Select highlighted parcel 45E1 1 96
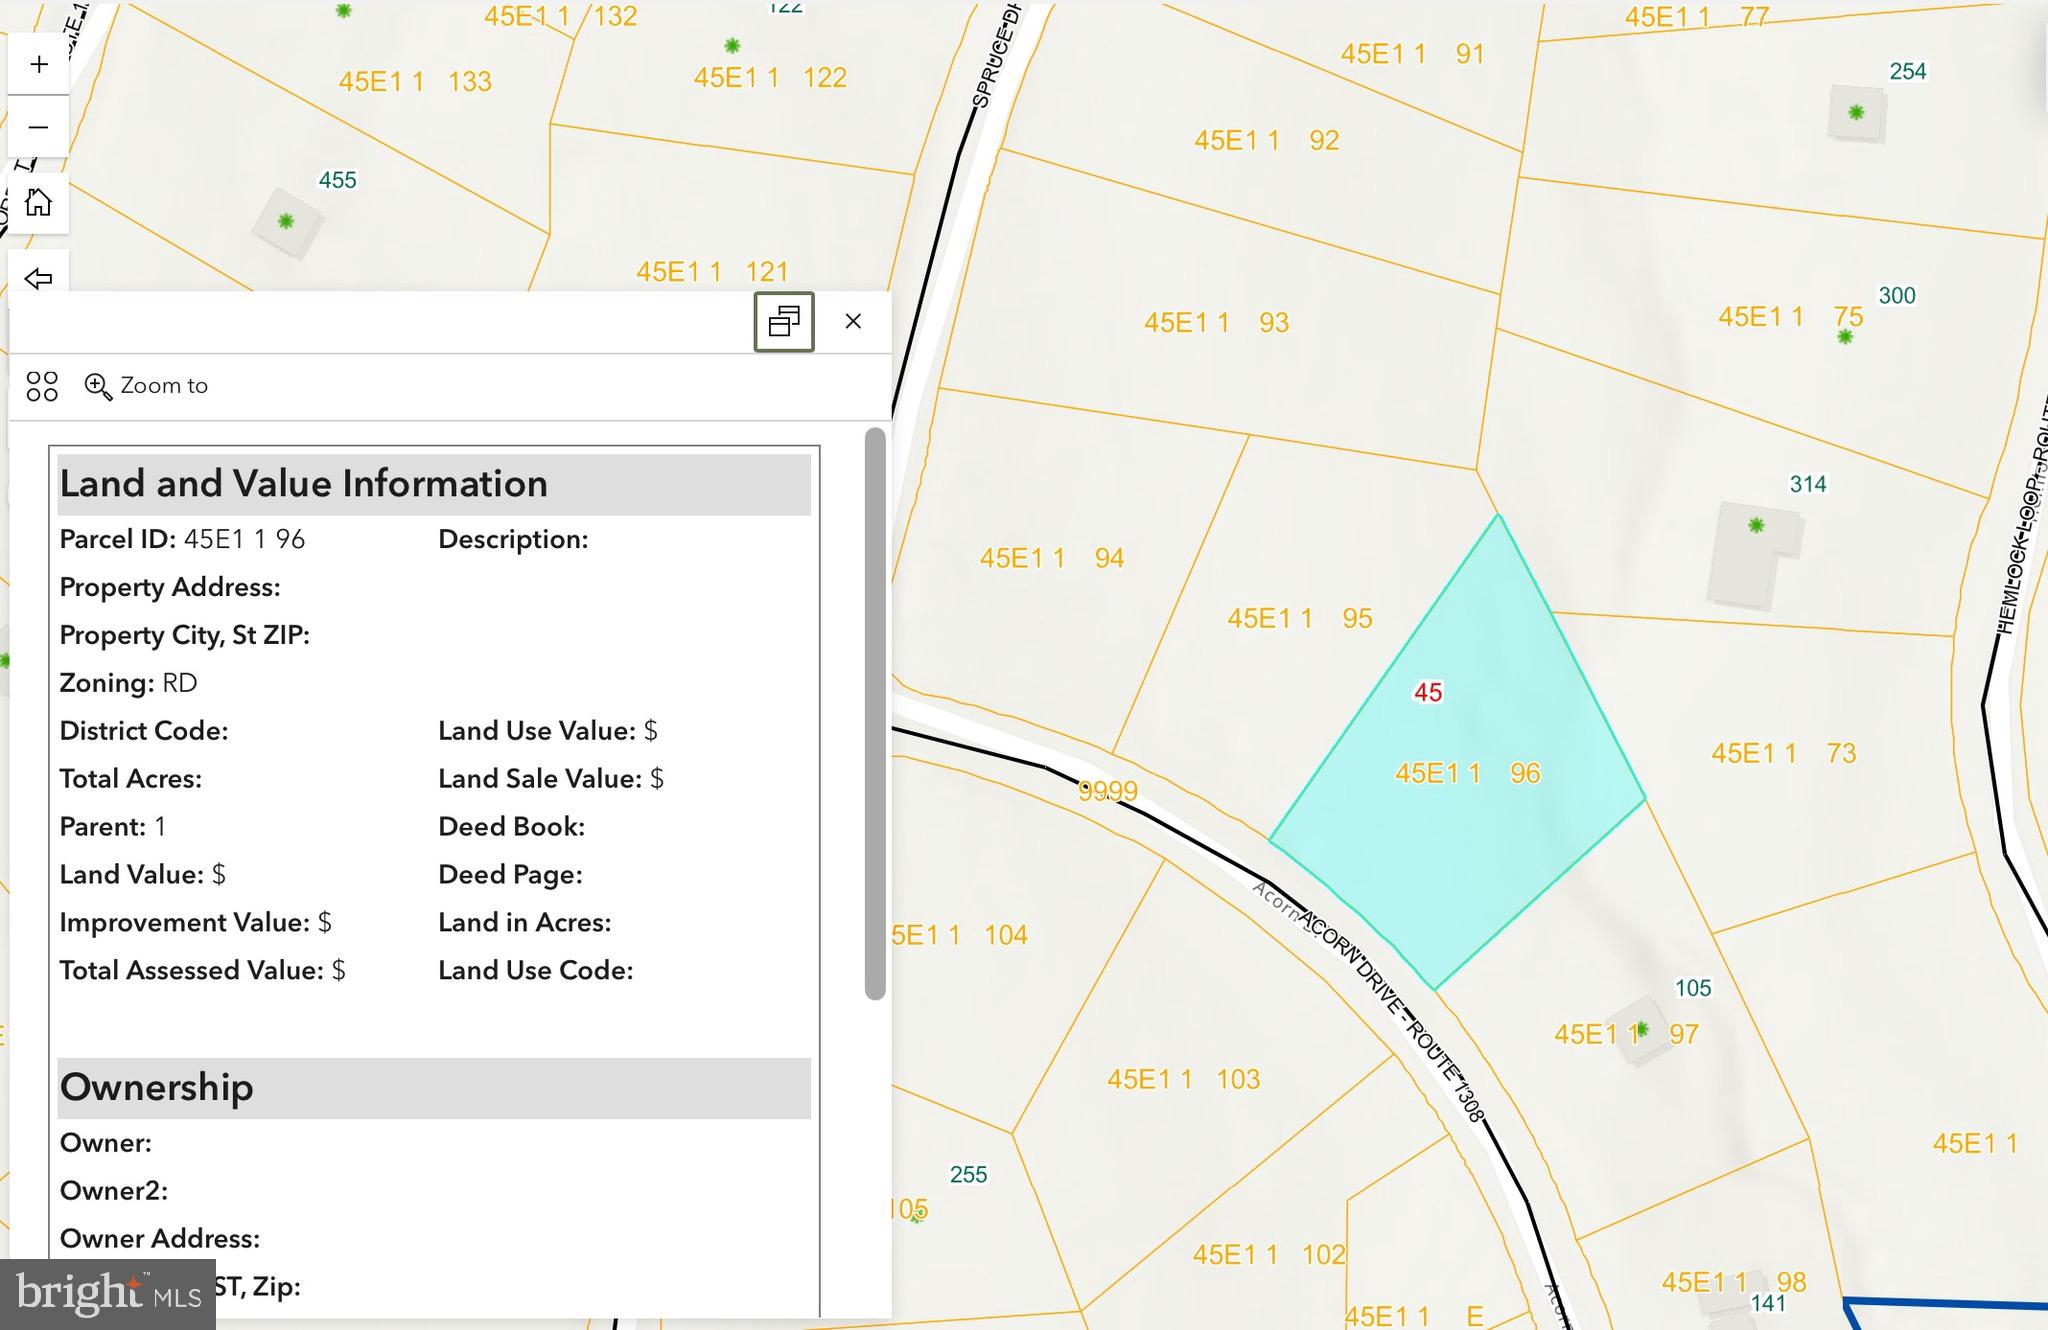This screenshot has height=1330, width=2048. point(1467,773)
